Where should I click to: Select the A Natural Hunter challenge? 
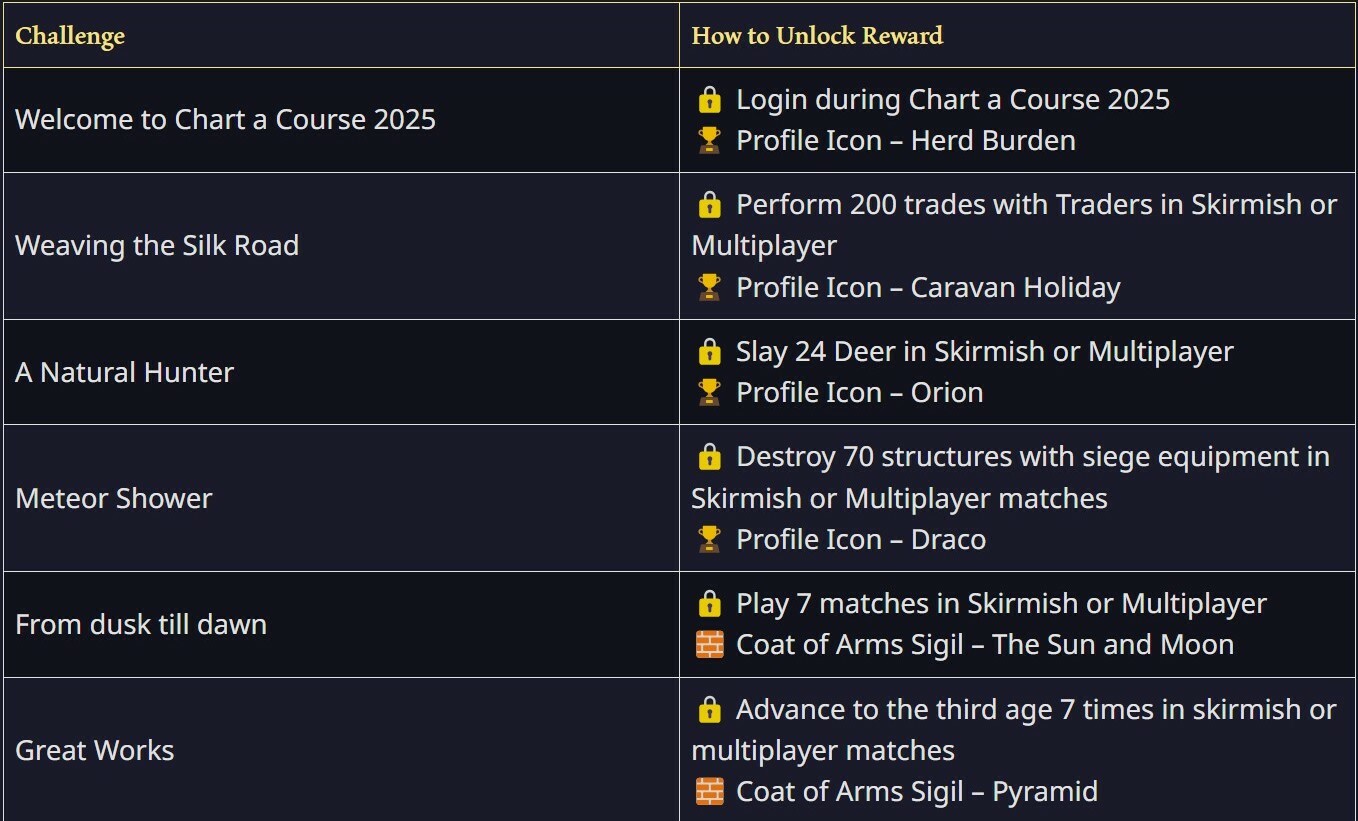(x=124, y=373)
